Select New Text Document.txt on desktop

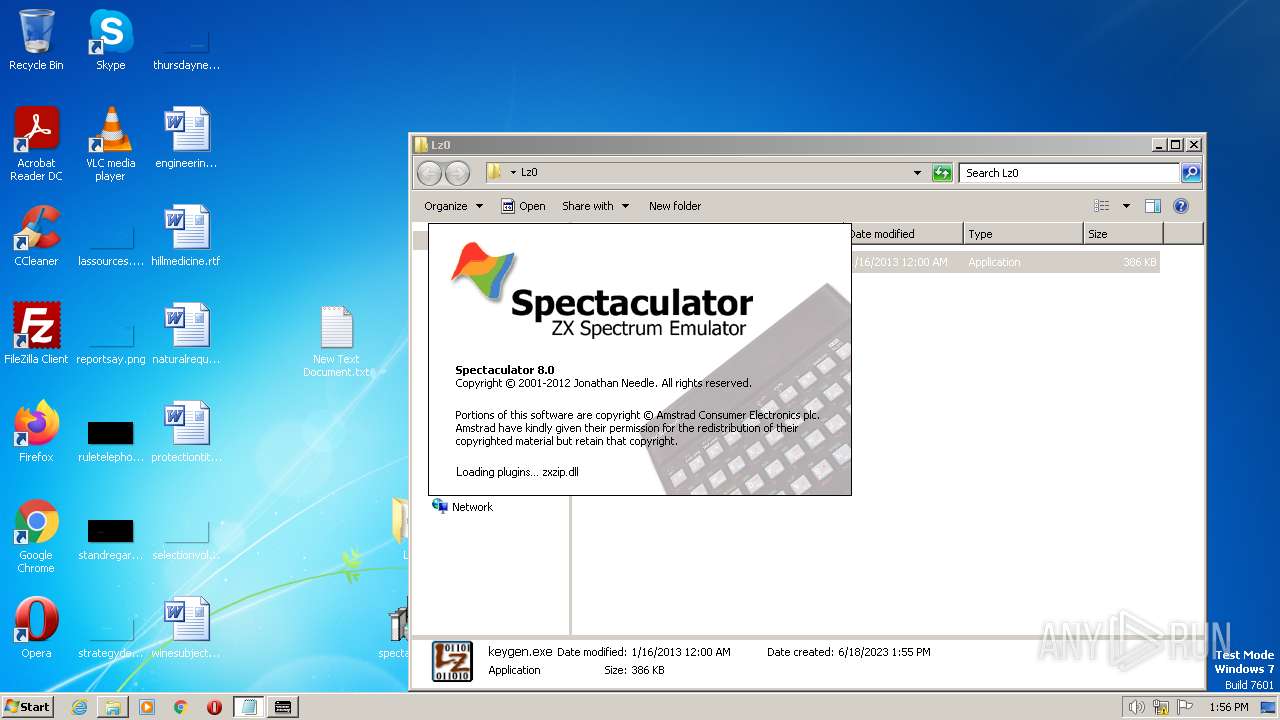click(x=337, y=341)
